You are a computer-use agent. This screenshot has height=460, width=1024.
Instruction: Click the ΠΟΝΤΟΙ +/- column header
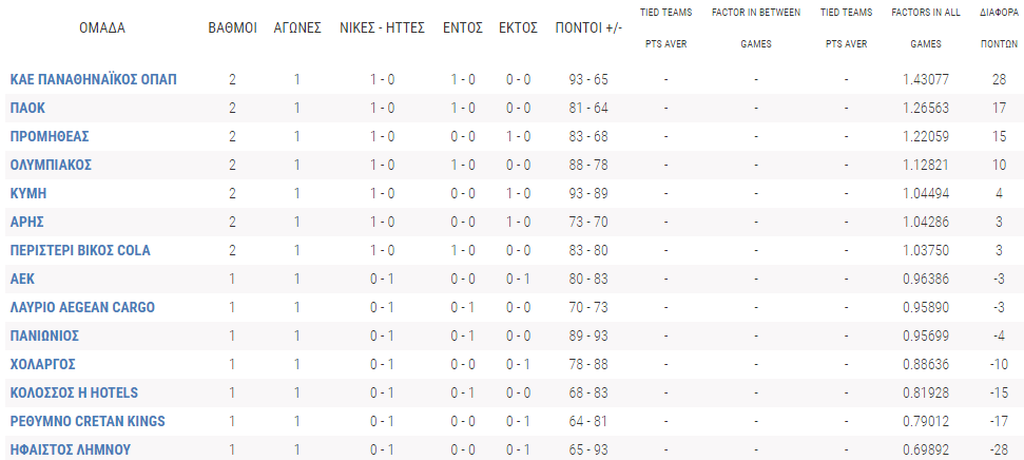pos(588,28)
